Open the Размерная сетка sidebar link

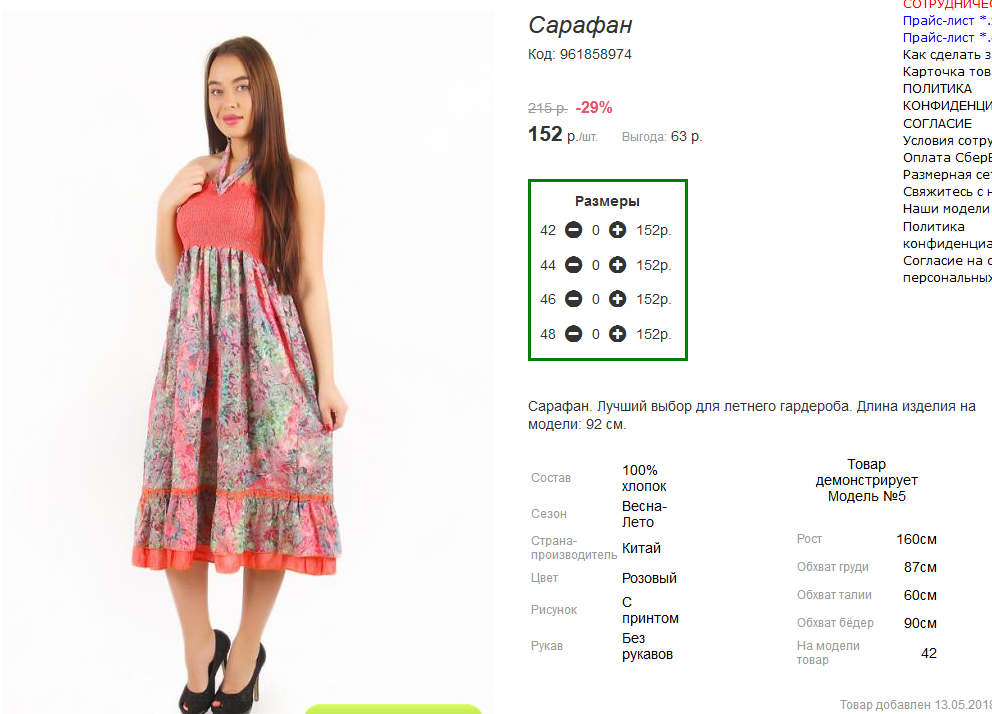tap(947, 175)
